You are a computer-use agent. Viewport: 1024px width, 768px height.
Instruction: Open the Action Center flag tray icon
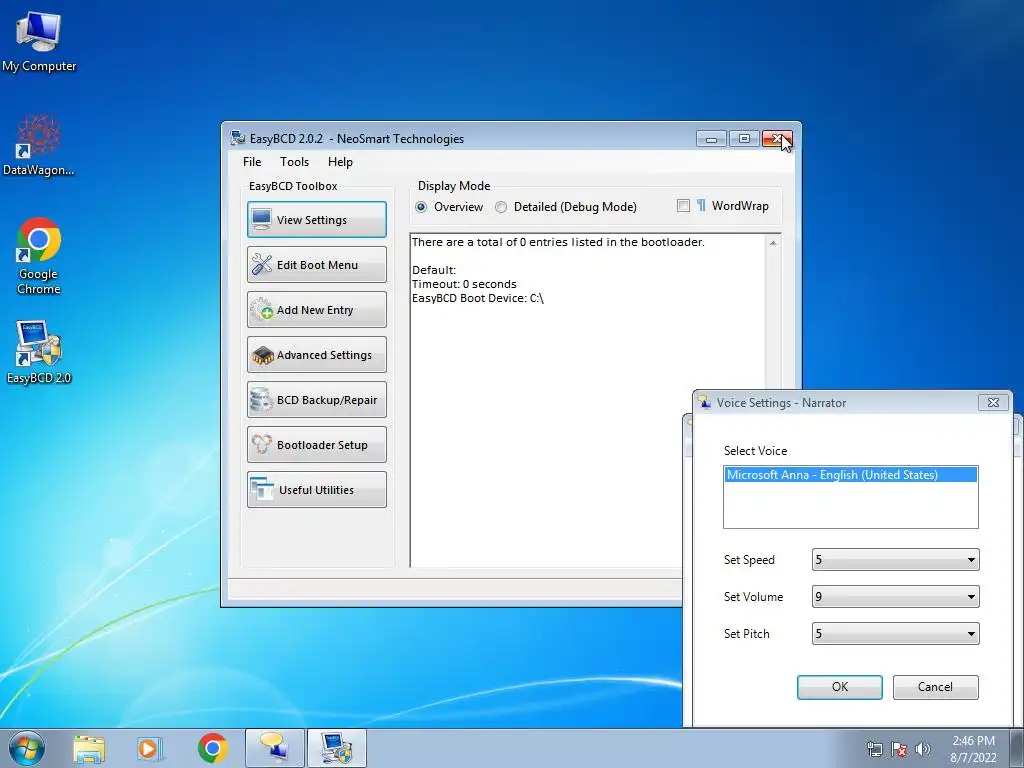(x=899, y=749)
